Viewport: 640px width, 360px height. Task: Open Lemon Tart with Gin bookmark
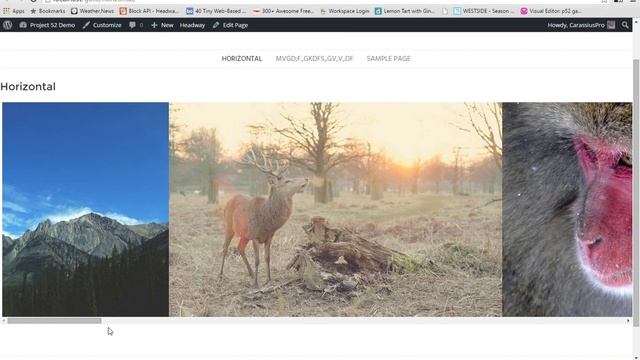[x=405, y=11]
